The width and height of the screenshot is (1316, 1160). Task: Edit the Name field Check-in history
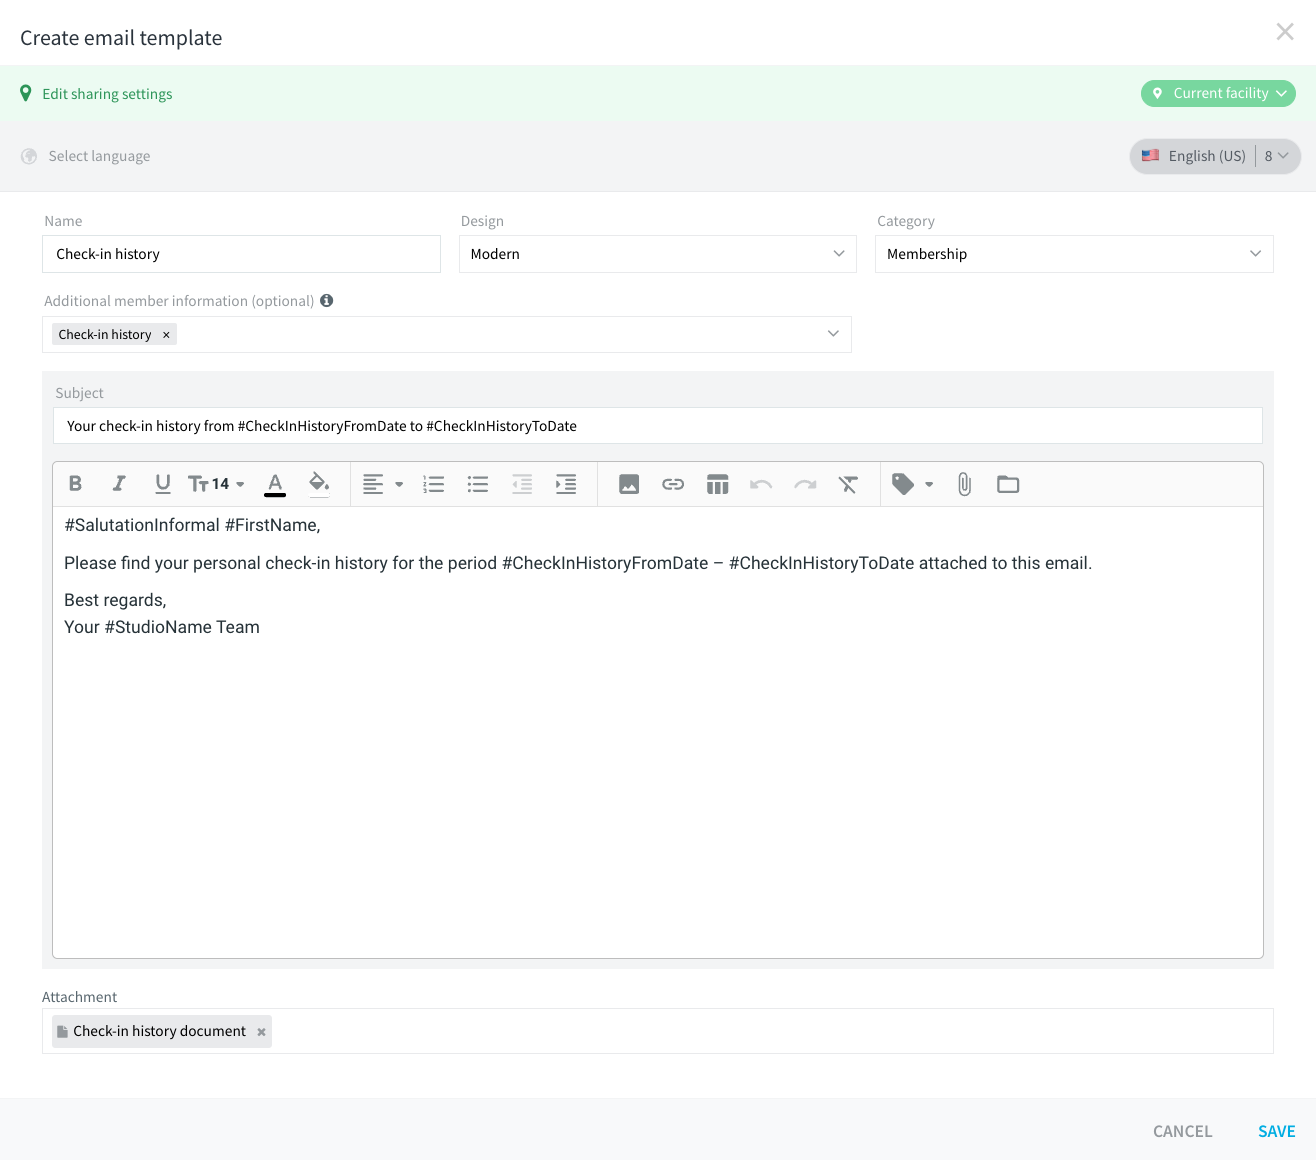(x=241, y=254)
